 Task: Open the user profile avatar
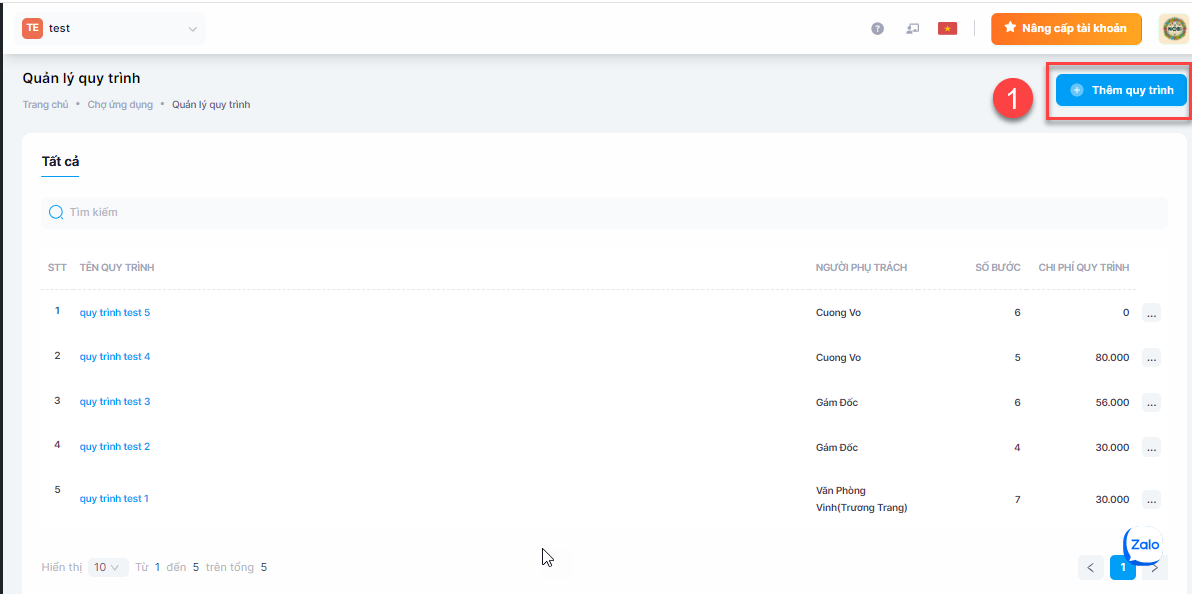tap(1173, 29)
